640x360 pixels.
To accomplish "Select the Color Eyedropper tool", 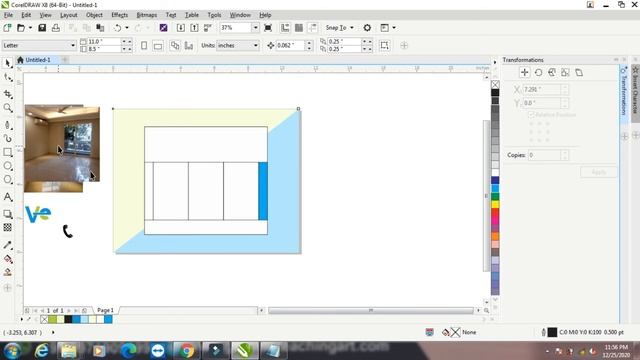I will (x=8, y=245).
